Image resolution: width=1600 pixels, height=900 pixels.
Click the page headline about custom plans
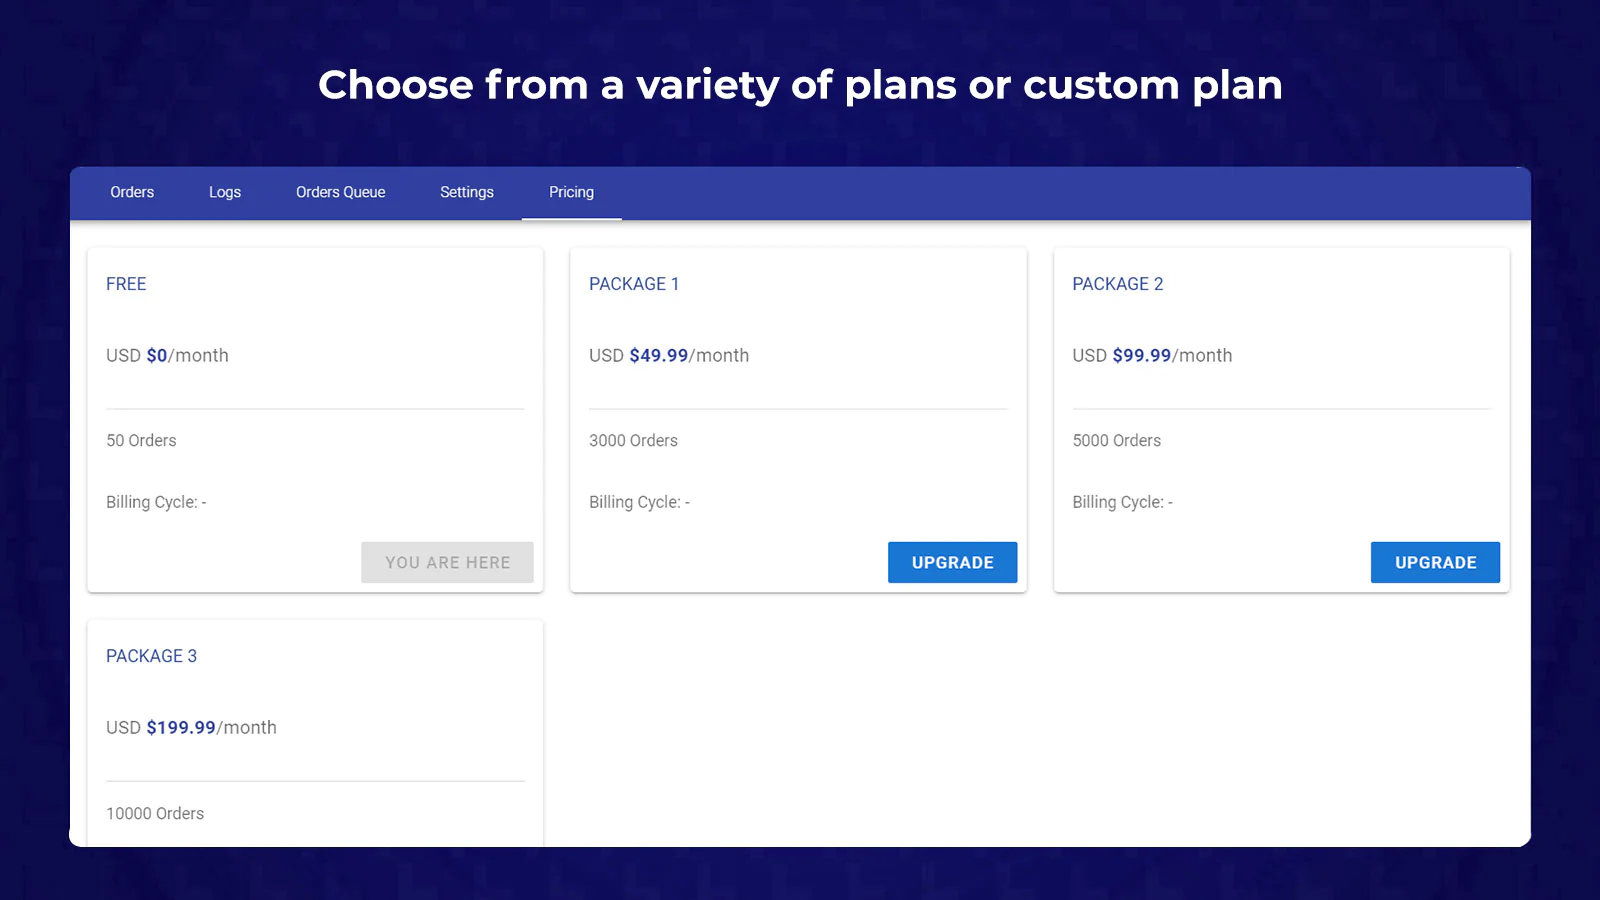point(800,85)
